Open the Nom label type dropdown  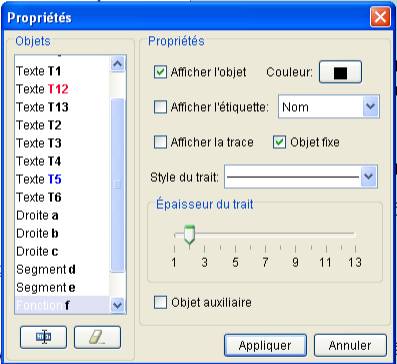click(329, 107)
